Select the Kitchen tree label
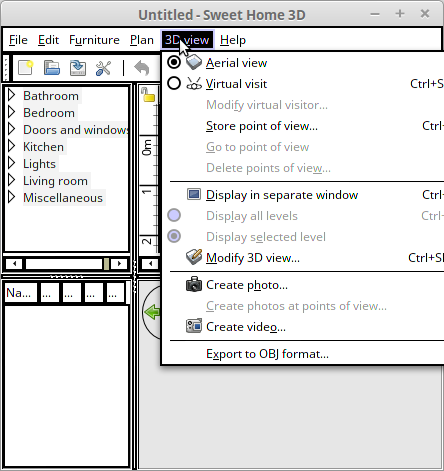Viewport: 444px width, 471px height. [x=43, y=147]
